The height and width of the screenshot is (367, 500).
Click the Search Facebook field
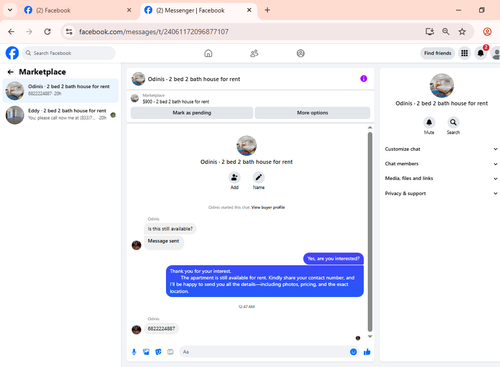point(69,53)
